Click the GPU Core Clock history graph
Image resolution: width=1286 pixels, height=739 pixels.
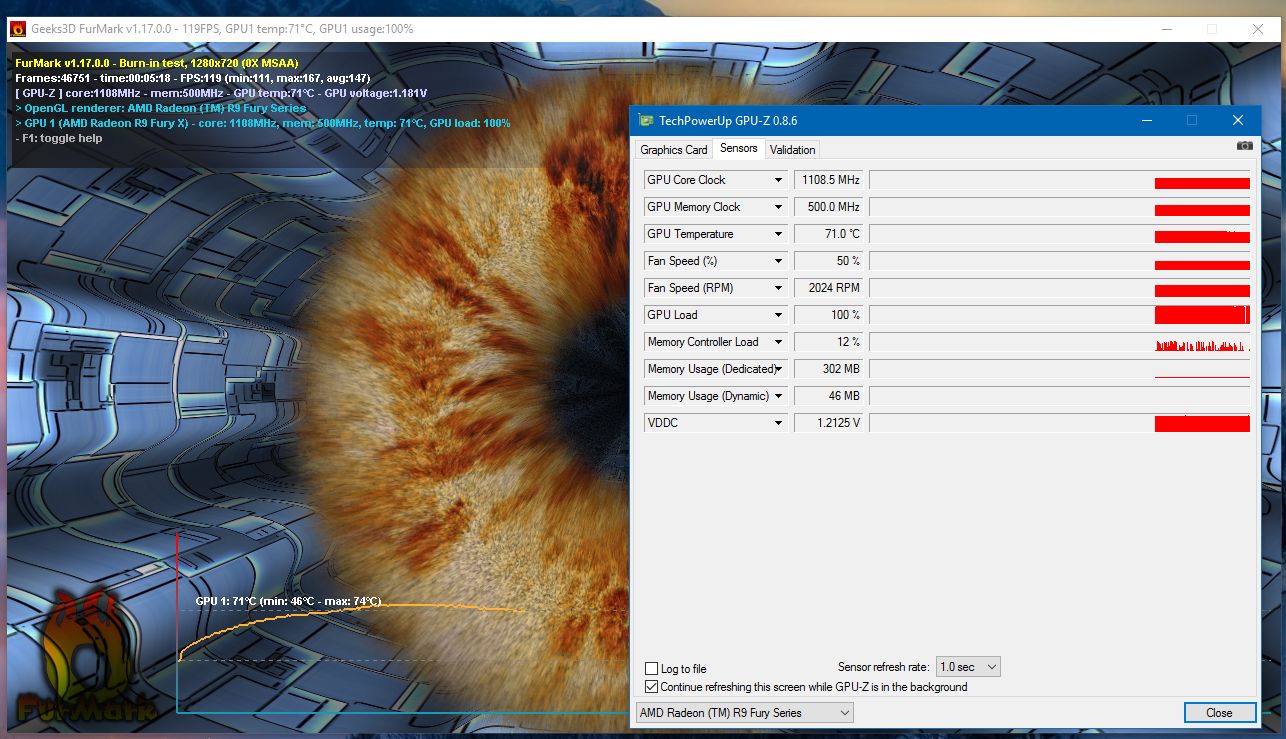1060,180
